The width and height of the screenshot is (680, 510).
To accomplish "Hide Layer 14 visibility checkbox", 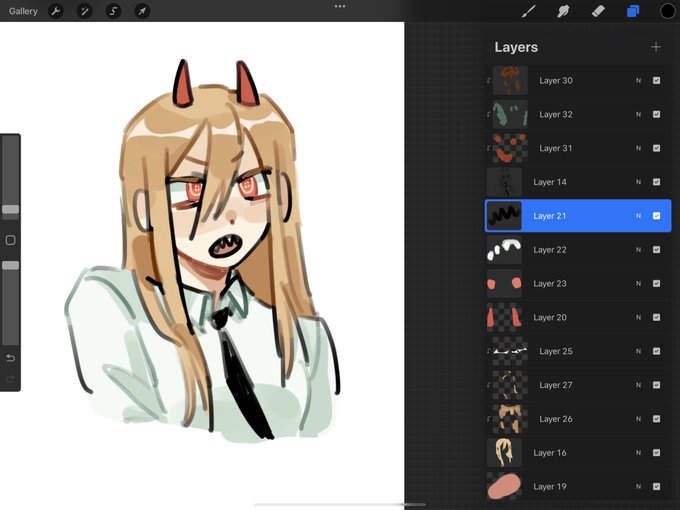I will coord(656,182).
